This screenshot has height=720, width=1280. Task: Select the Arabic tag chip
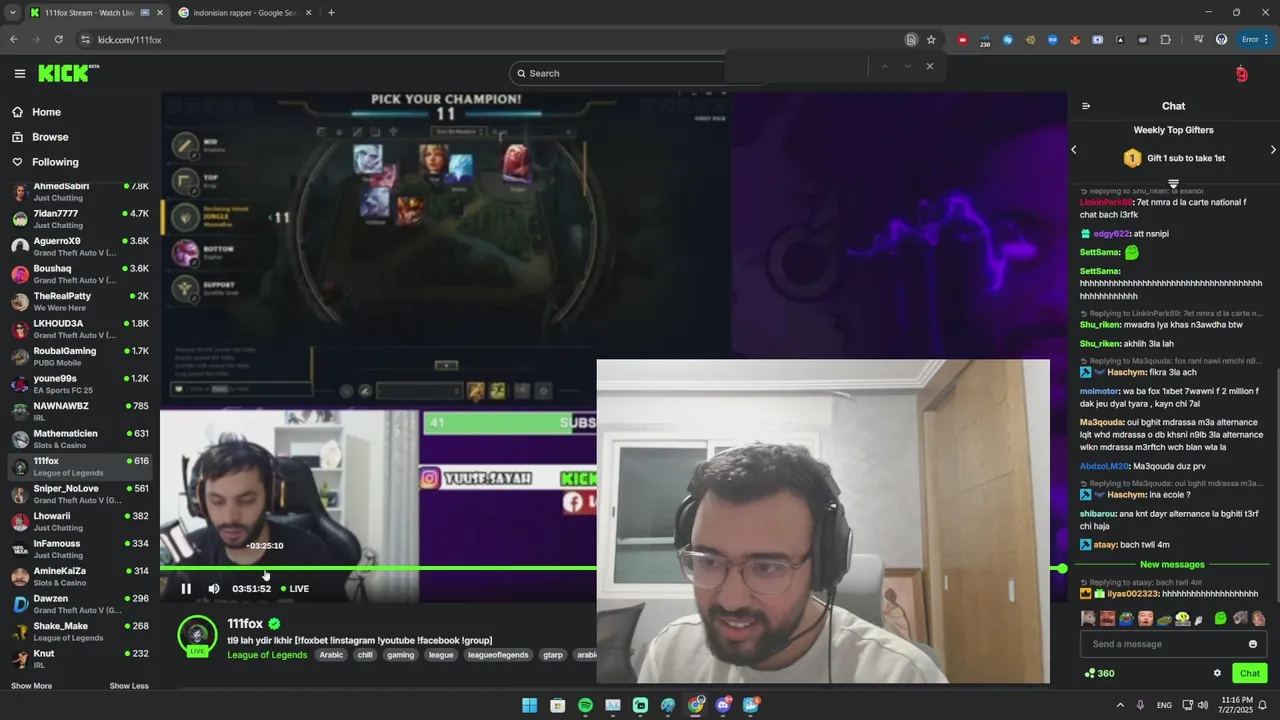[331, 655]
